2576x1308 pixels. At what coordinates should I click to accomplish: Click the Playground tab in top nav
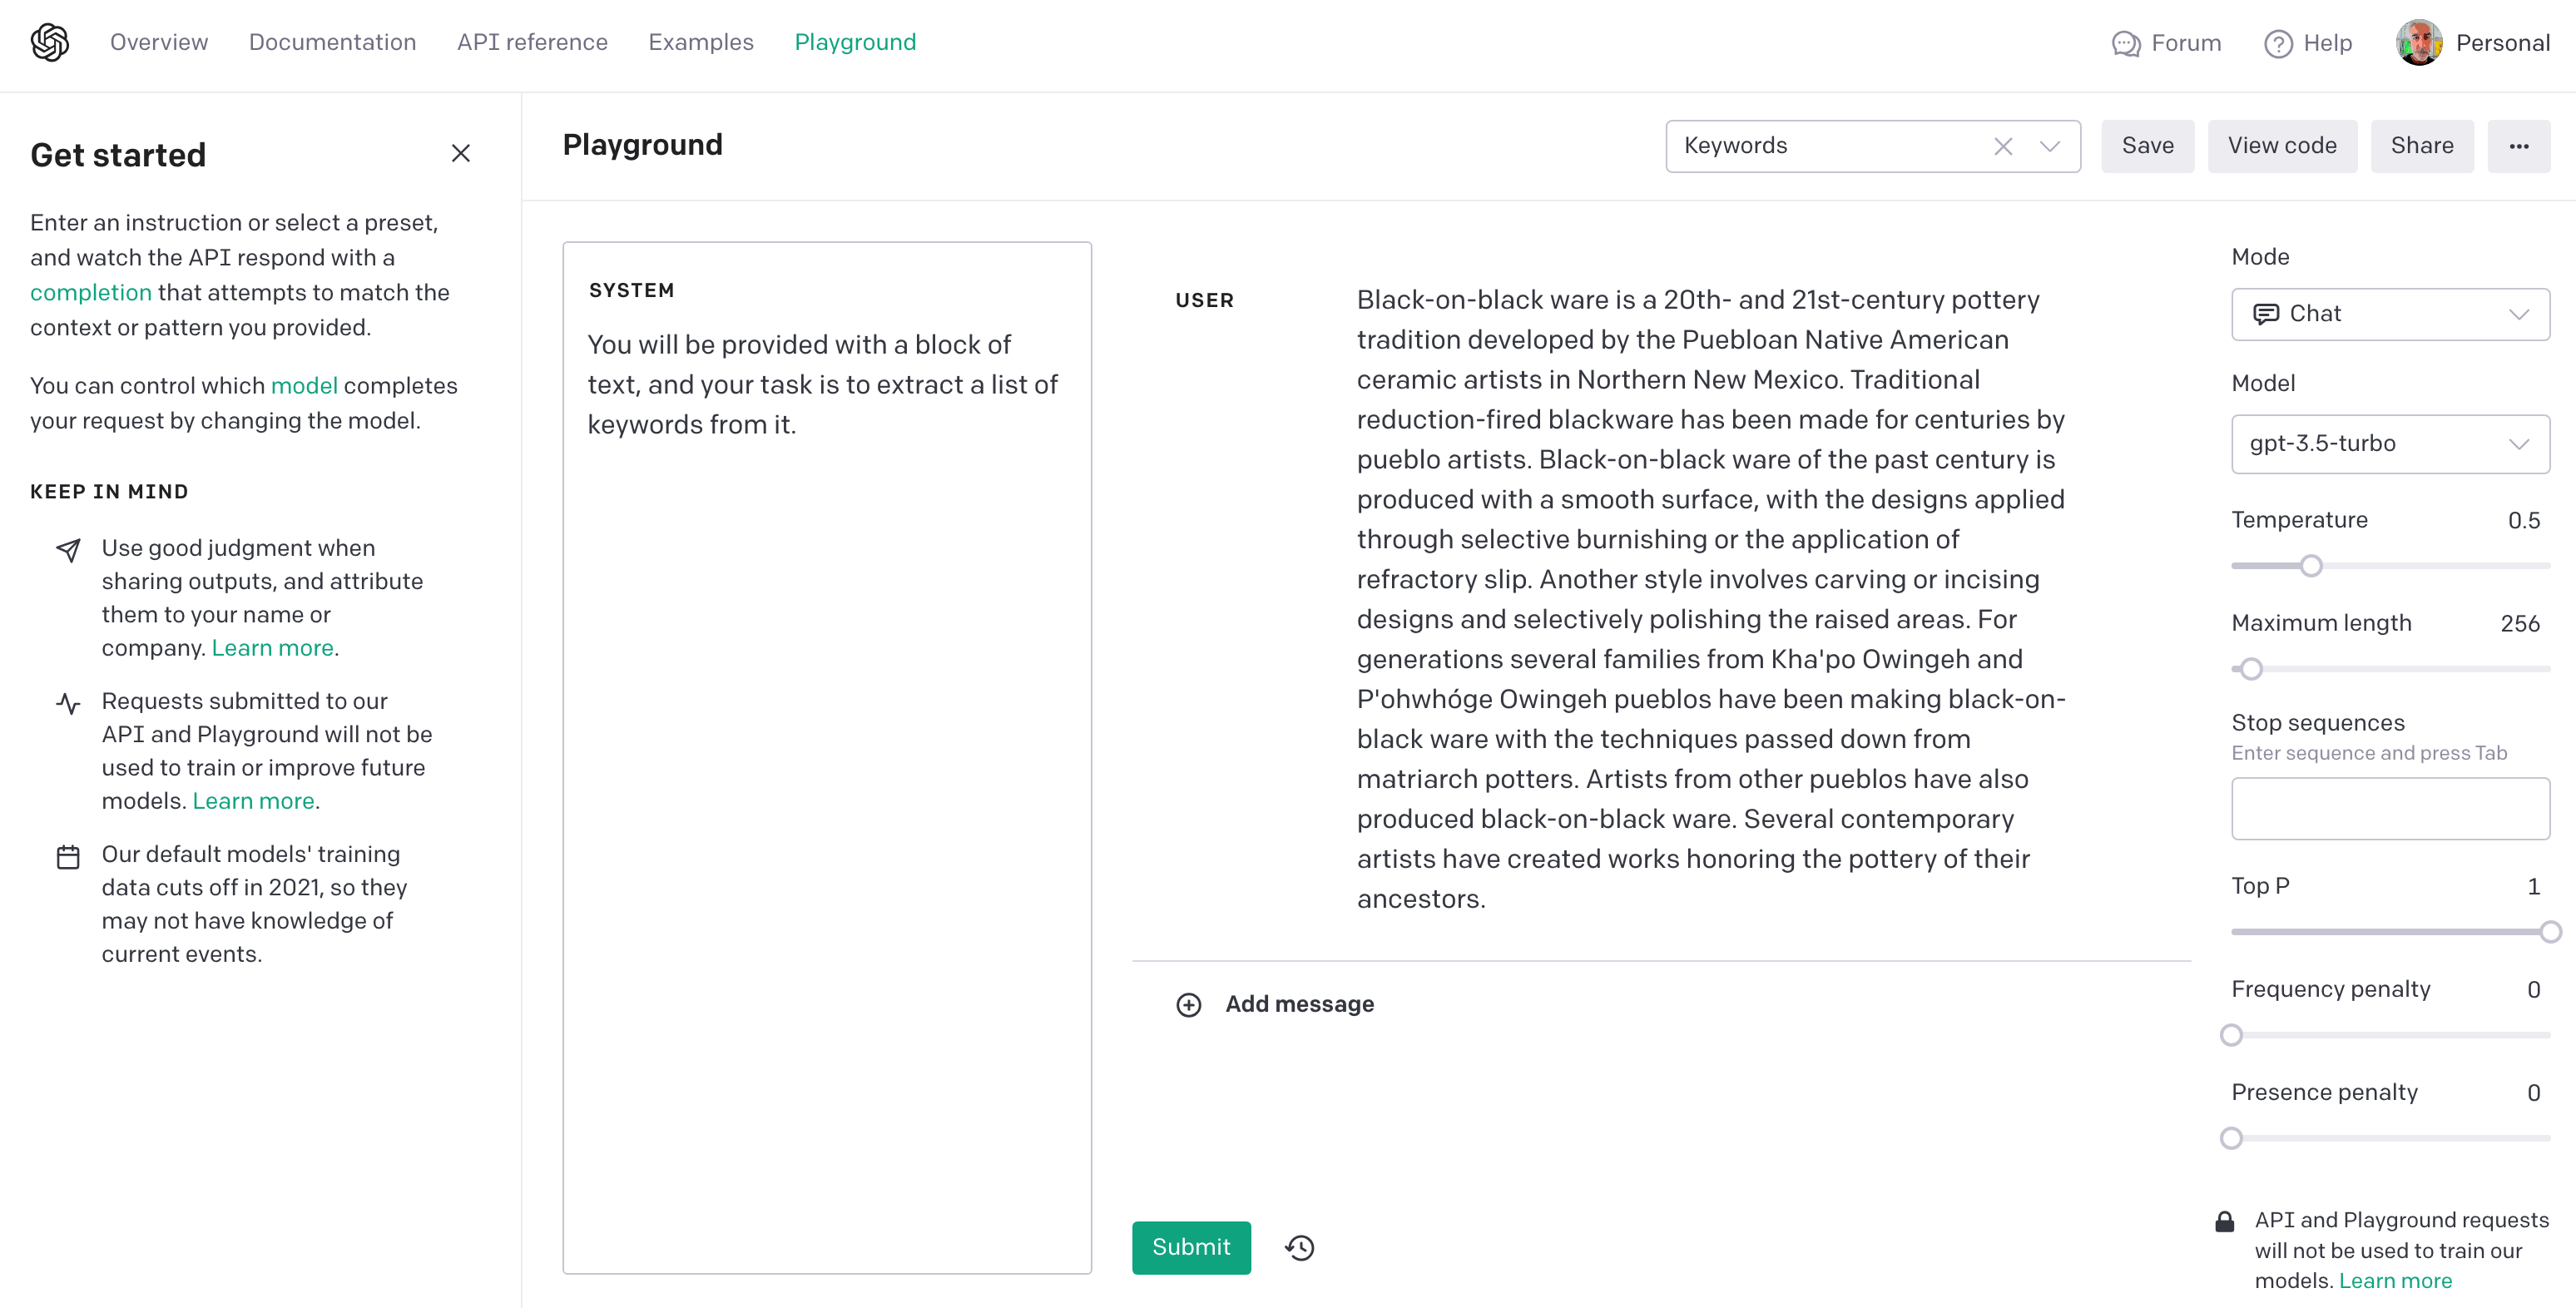tap(855, 43)
